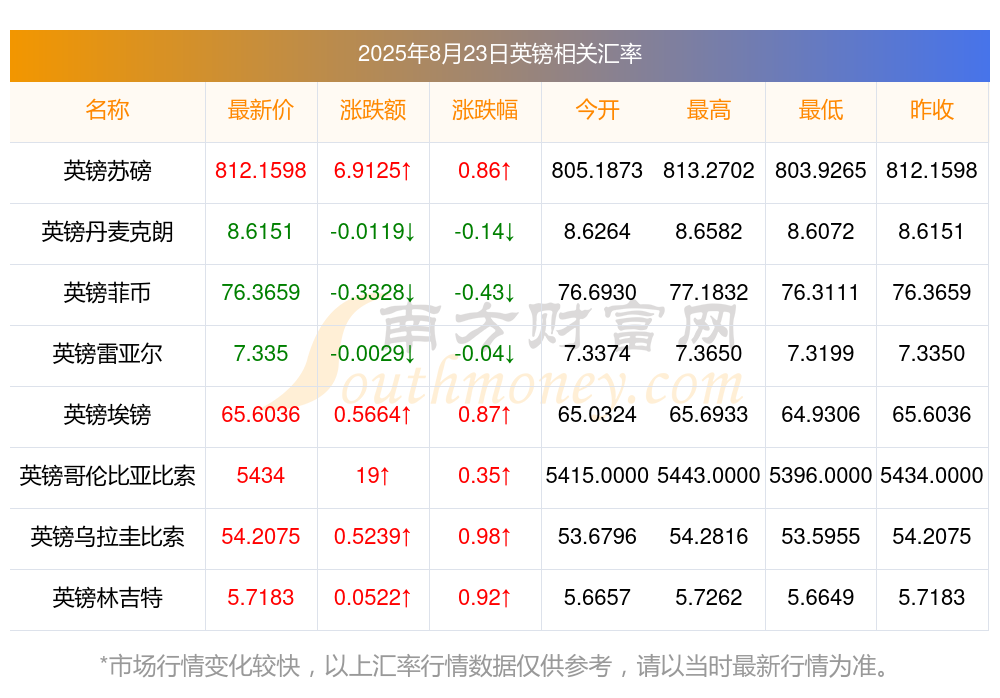Image resolution: width=1000 pixels, height=698 pixels.
Task: Click latest price 5.7183 in red
Action: pos(260,598)
